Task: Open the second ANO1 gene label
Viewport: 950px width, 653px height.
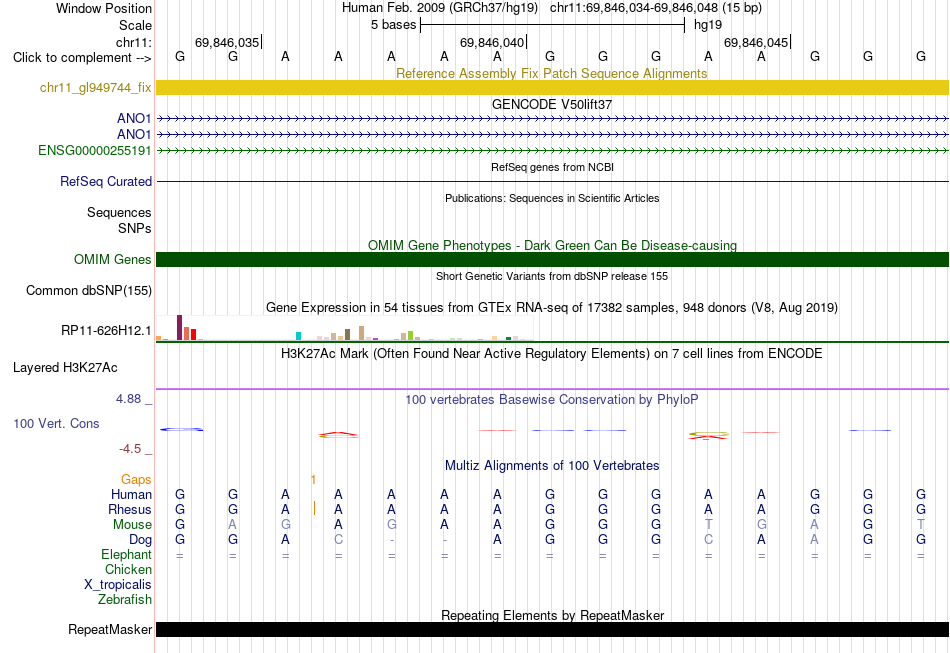Action: (x=134, y=134)
